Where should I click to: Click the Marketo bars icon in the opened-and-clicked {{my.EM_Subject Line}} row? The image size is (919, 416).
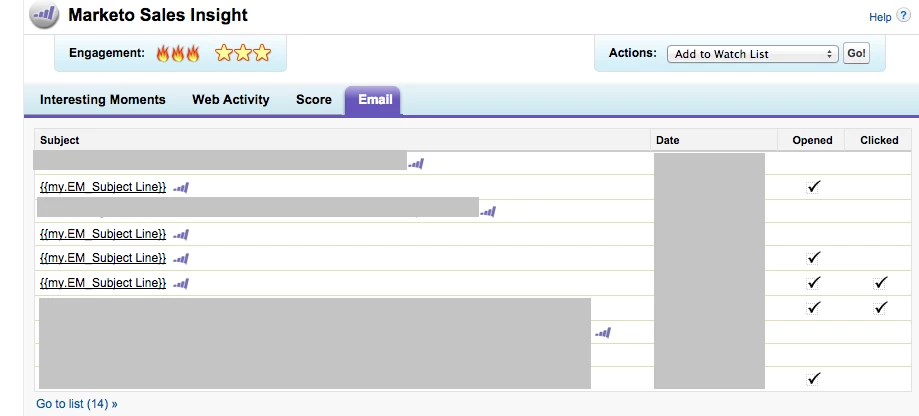click(x=181, y=284)
